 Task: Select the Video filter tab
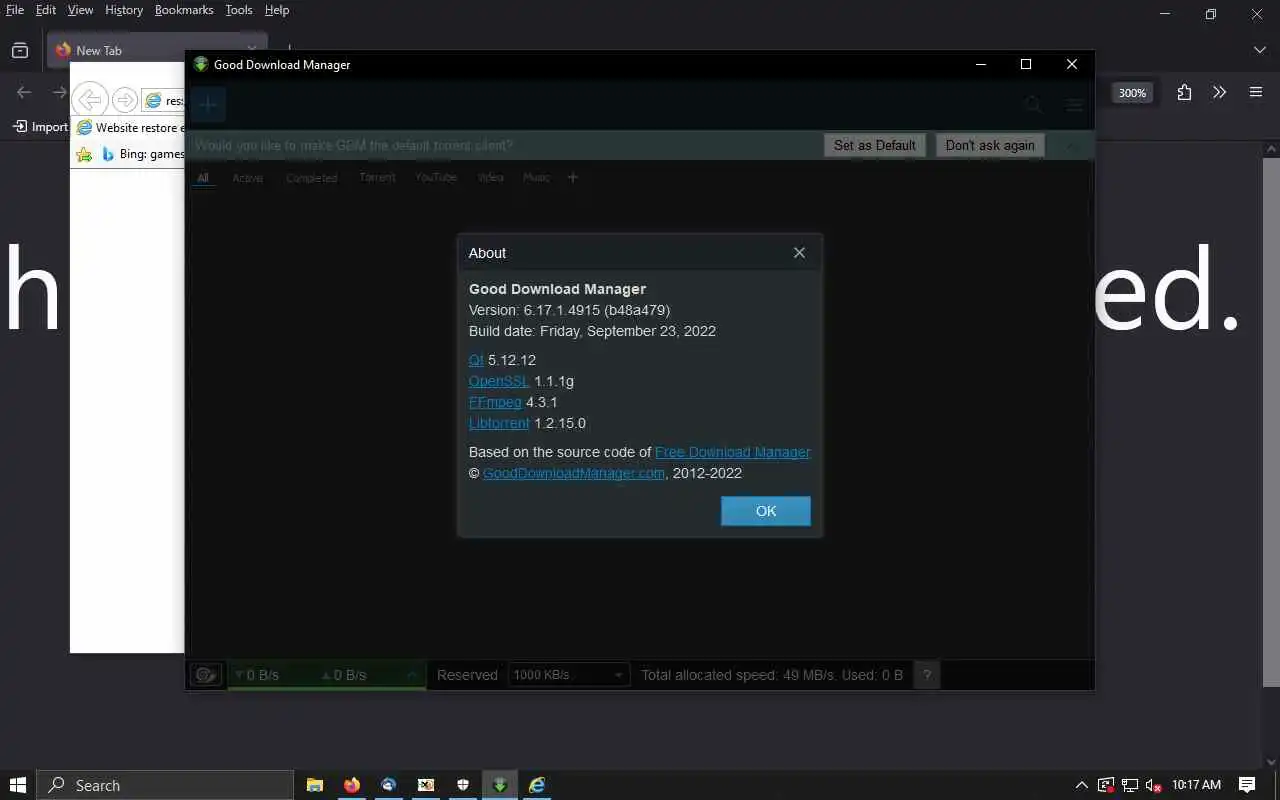click(x=490, y=177)
